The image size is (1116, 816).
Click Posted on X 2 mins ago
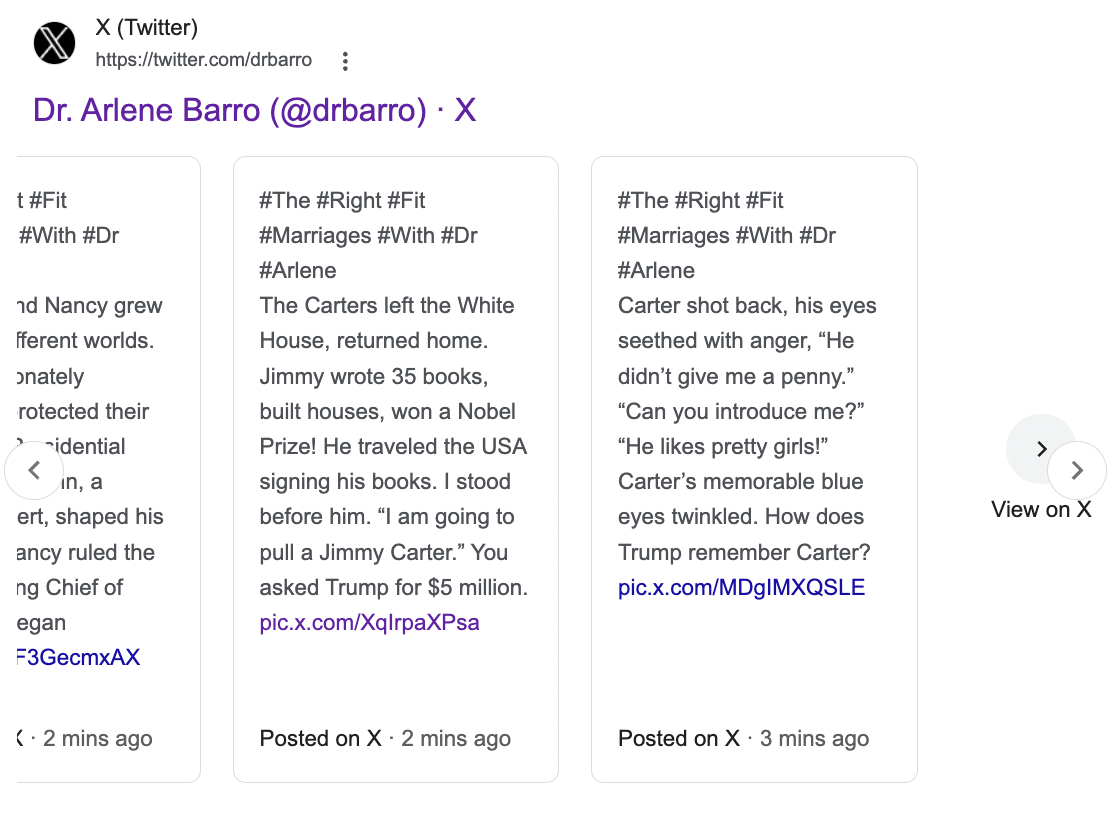click(x=385, y=738)
